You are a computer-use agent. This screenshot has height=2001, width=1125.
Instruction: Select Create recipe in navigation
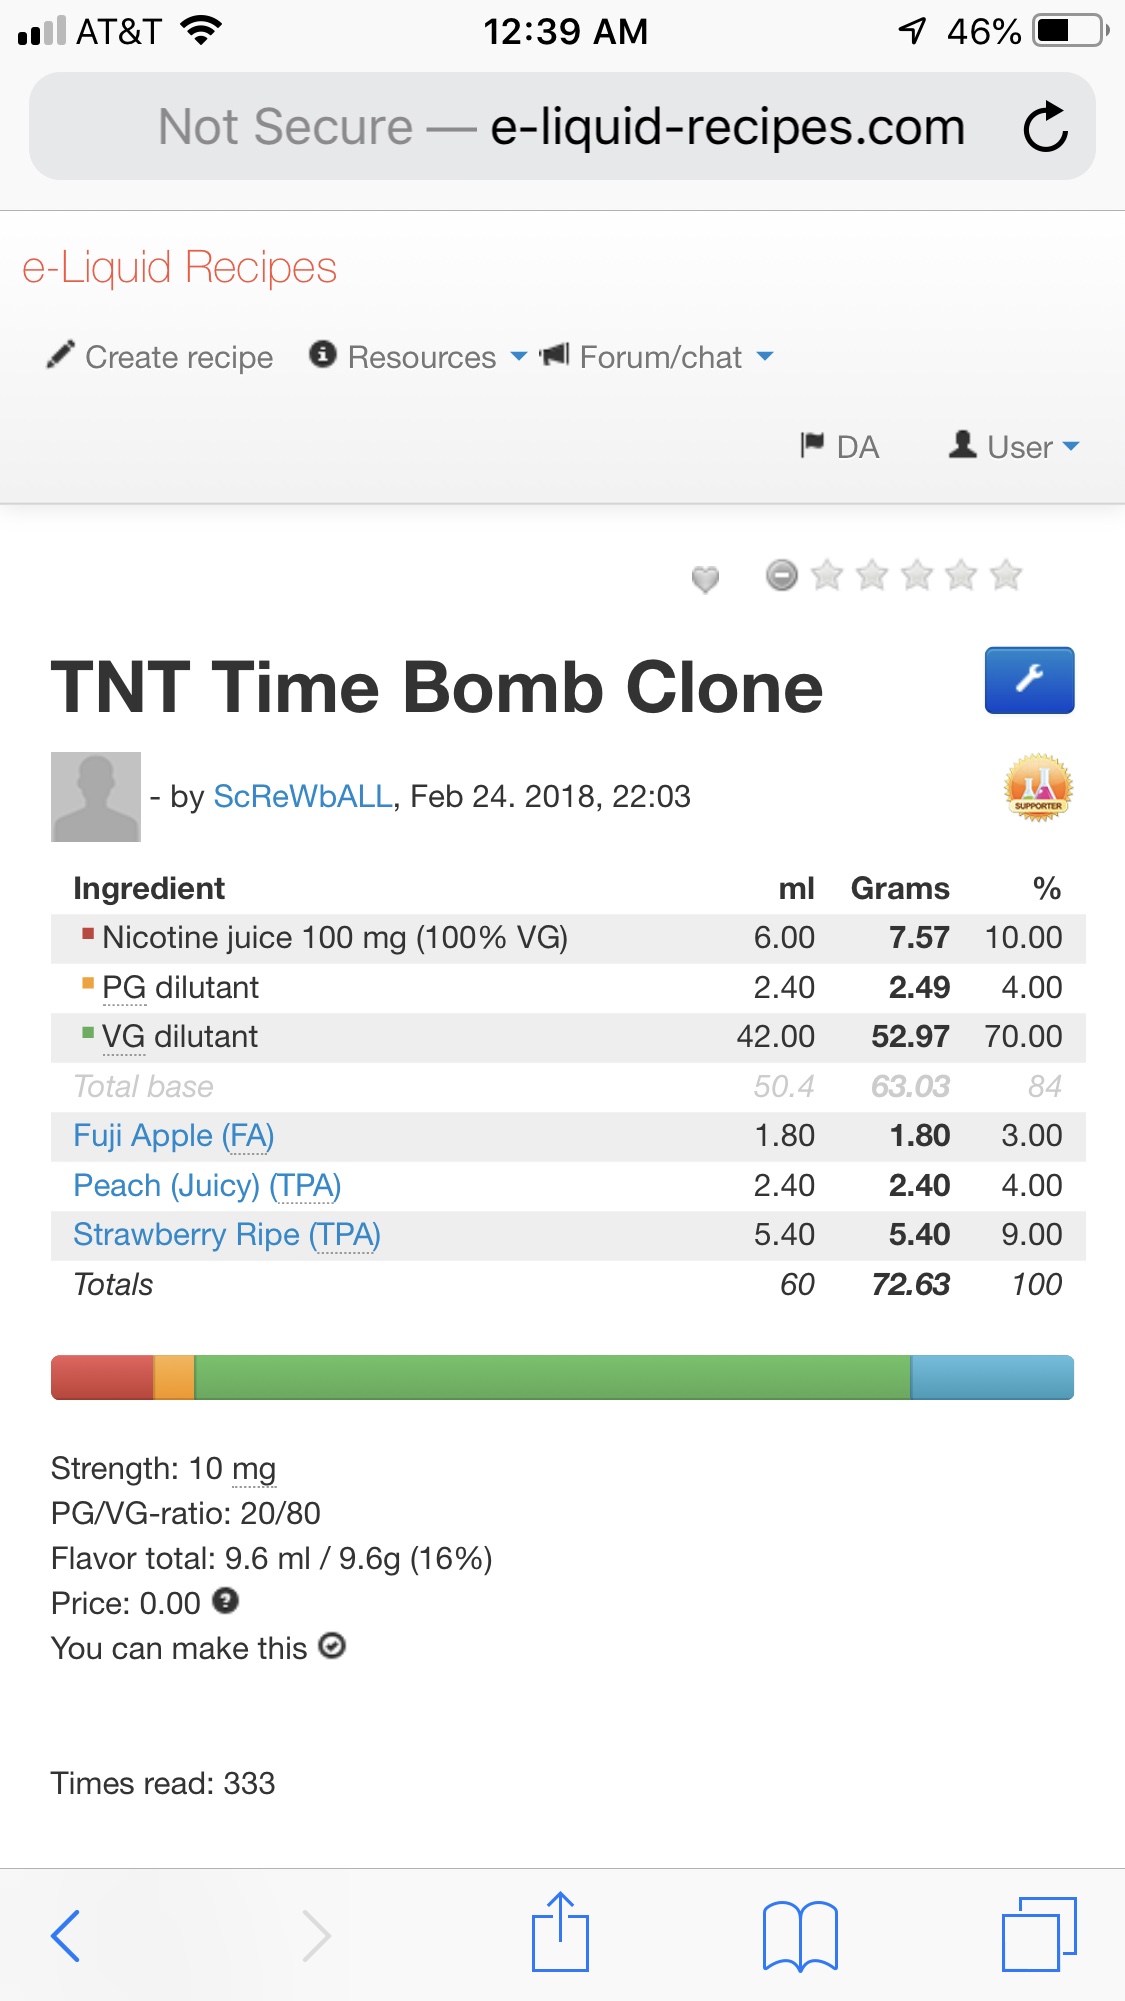[x=161, y=357]
